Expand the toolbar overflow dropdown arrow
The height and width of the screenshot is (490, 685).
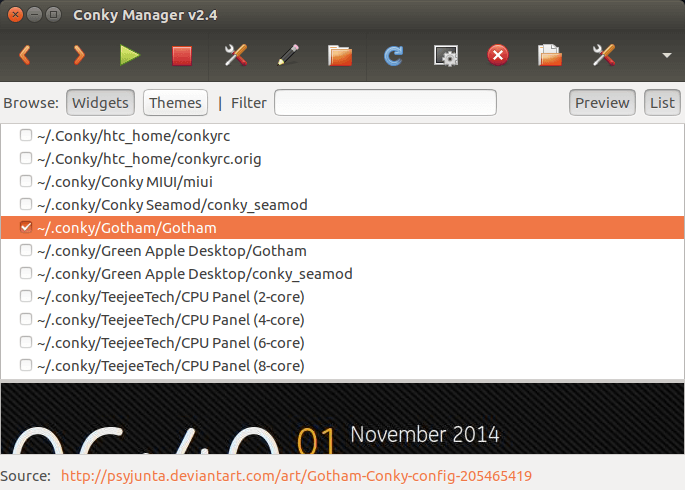[666, 56]
